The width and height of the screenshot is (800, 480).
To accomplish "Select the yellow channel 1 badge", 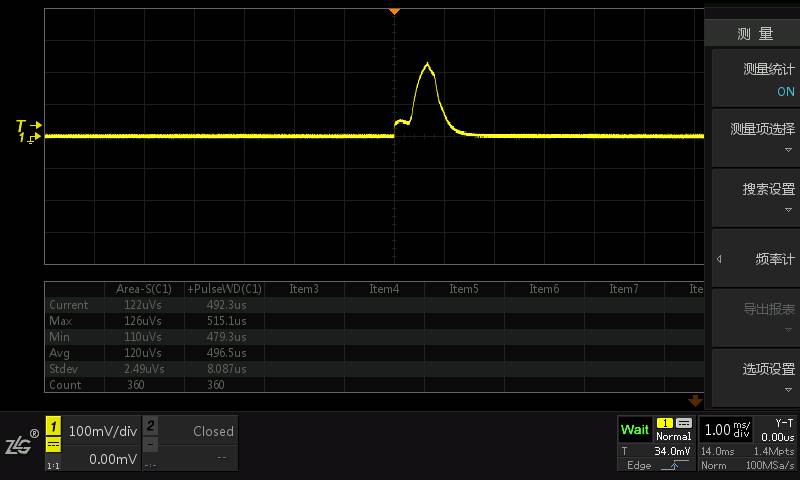I will (x=54, y=426).
